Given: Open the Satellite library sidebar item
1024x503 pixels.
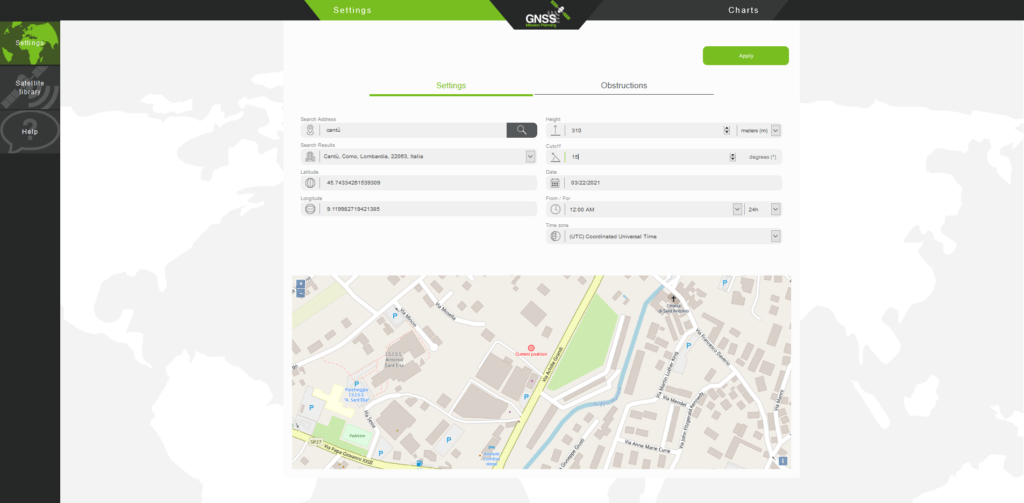Looking at the screenshot, I should pos(30,87).
